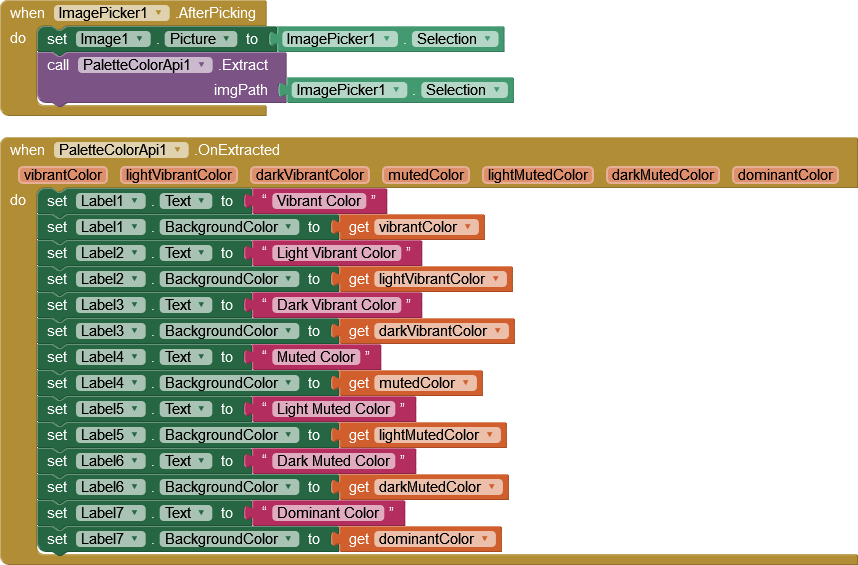Click the vibrantColor event parameter
Viewport: 858px width, 565px height.
(63, 175)
